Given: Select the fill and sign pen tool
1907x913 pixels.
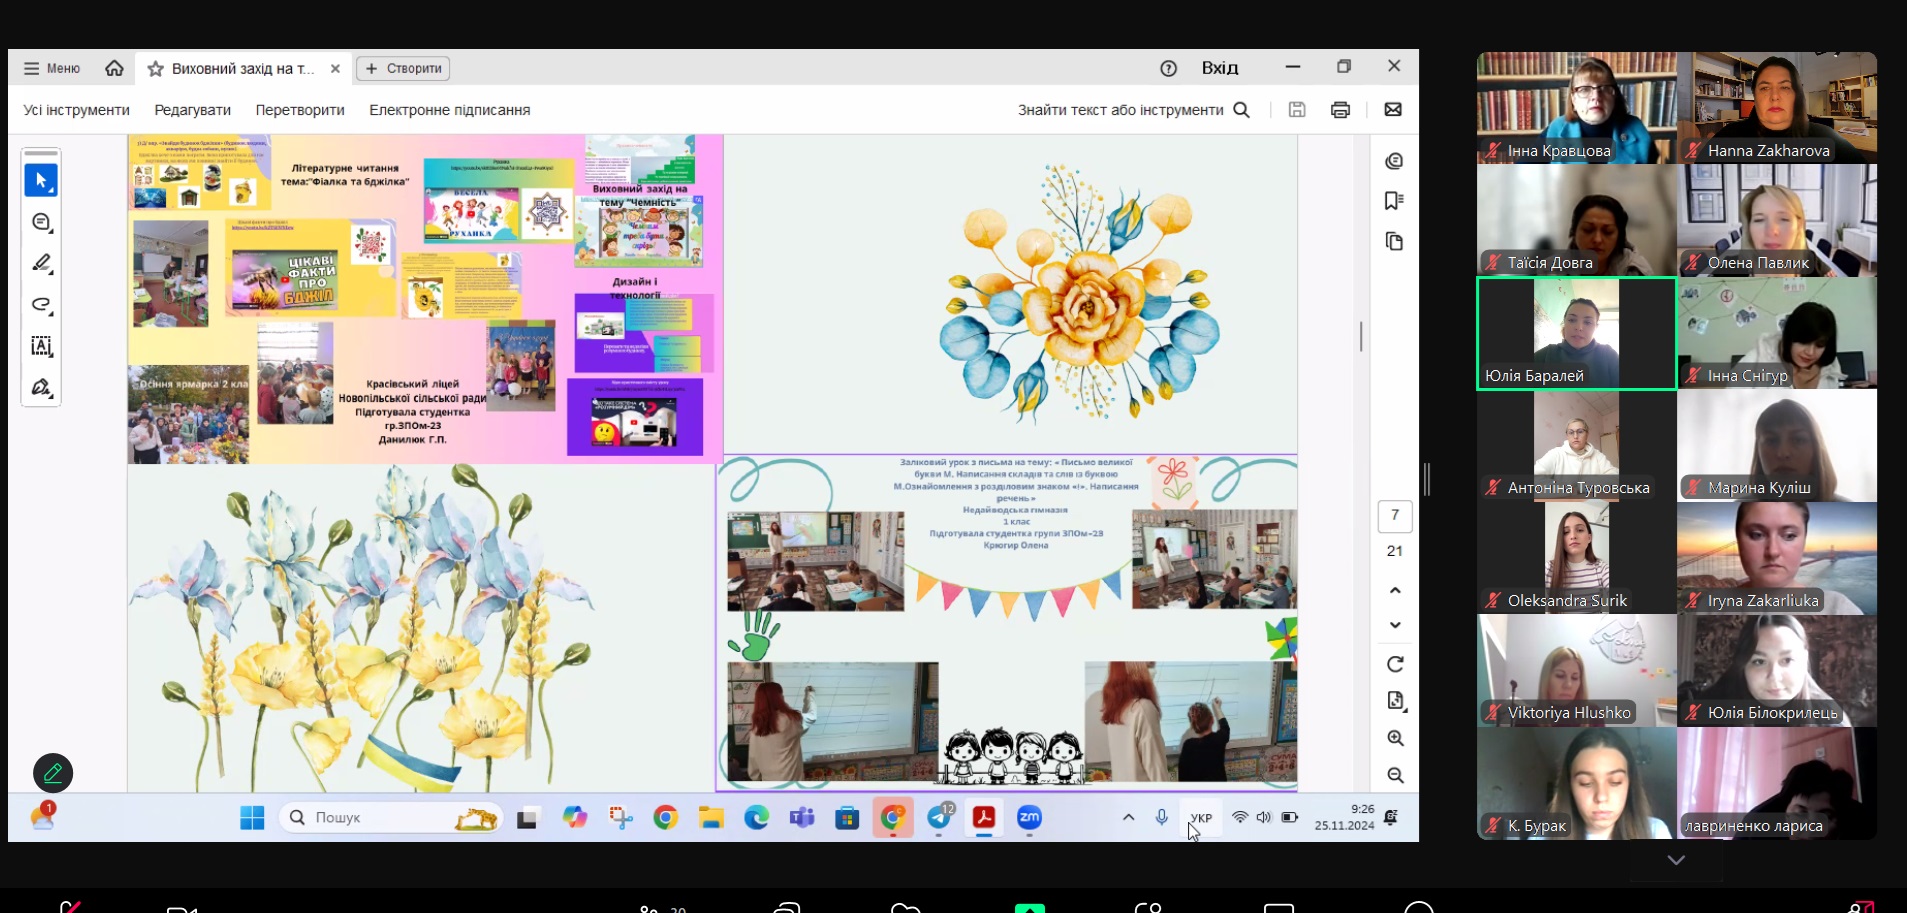Looking at the screenshot, I should click(41, 387).
